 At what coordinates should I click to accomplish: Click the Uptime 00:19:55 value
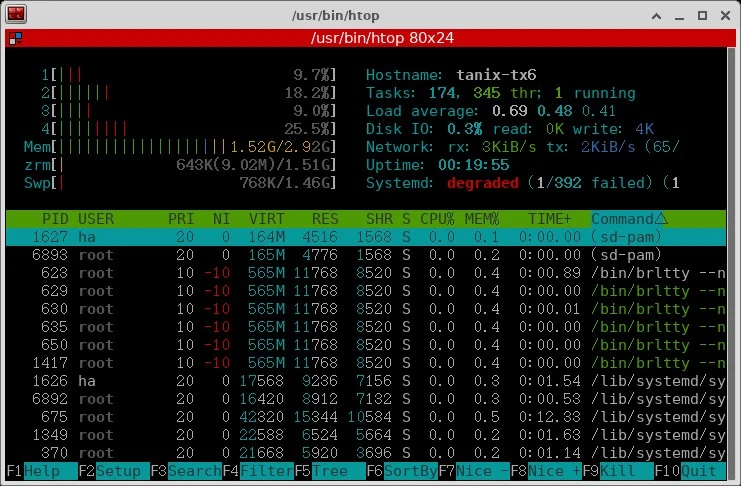click(x=474, y=165)
